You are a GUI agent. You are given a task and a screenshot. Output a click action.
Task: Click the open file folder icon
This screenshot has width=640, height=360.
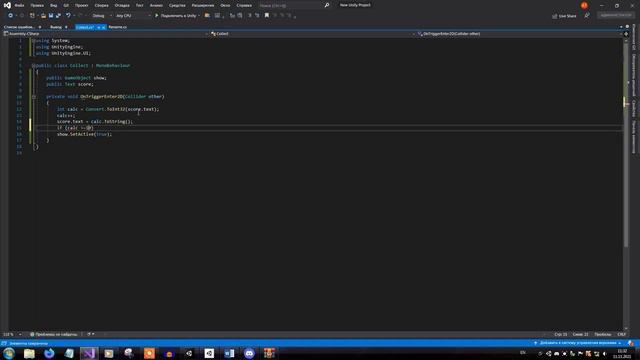[x=43, y=16]
